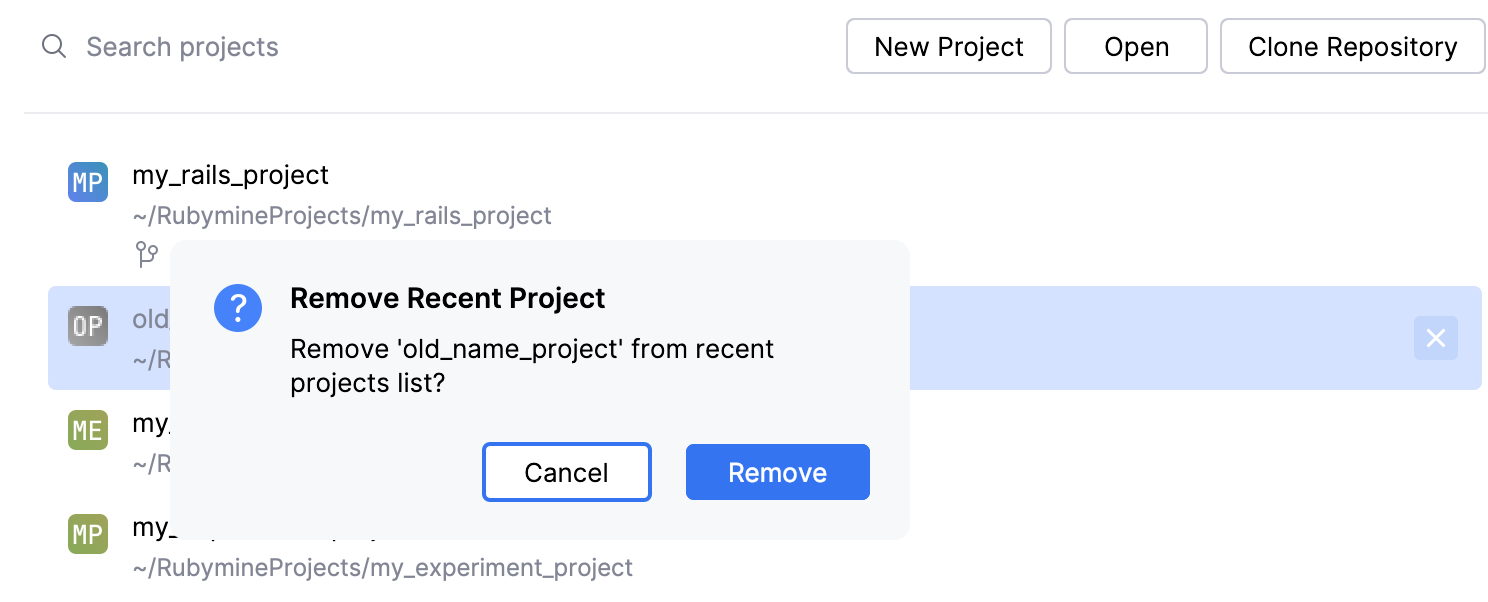The height and width of the screenshot is (602, 1488).
Task: Click the Open button
Action: [x=1136, y=46]
